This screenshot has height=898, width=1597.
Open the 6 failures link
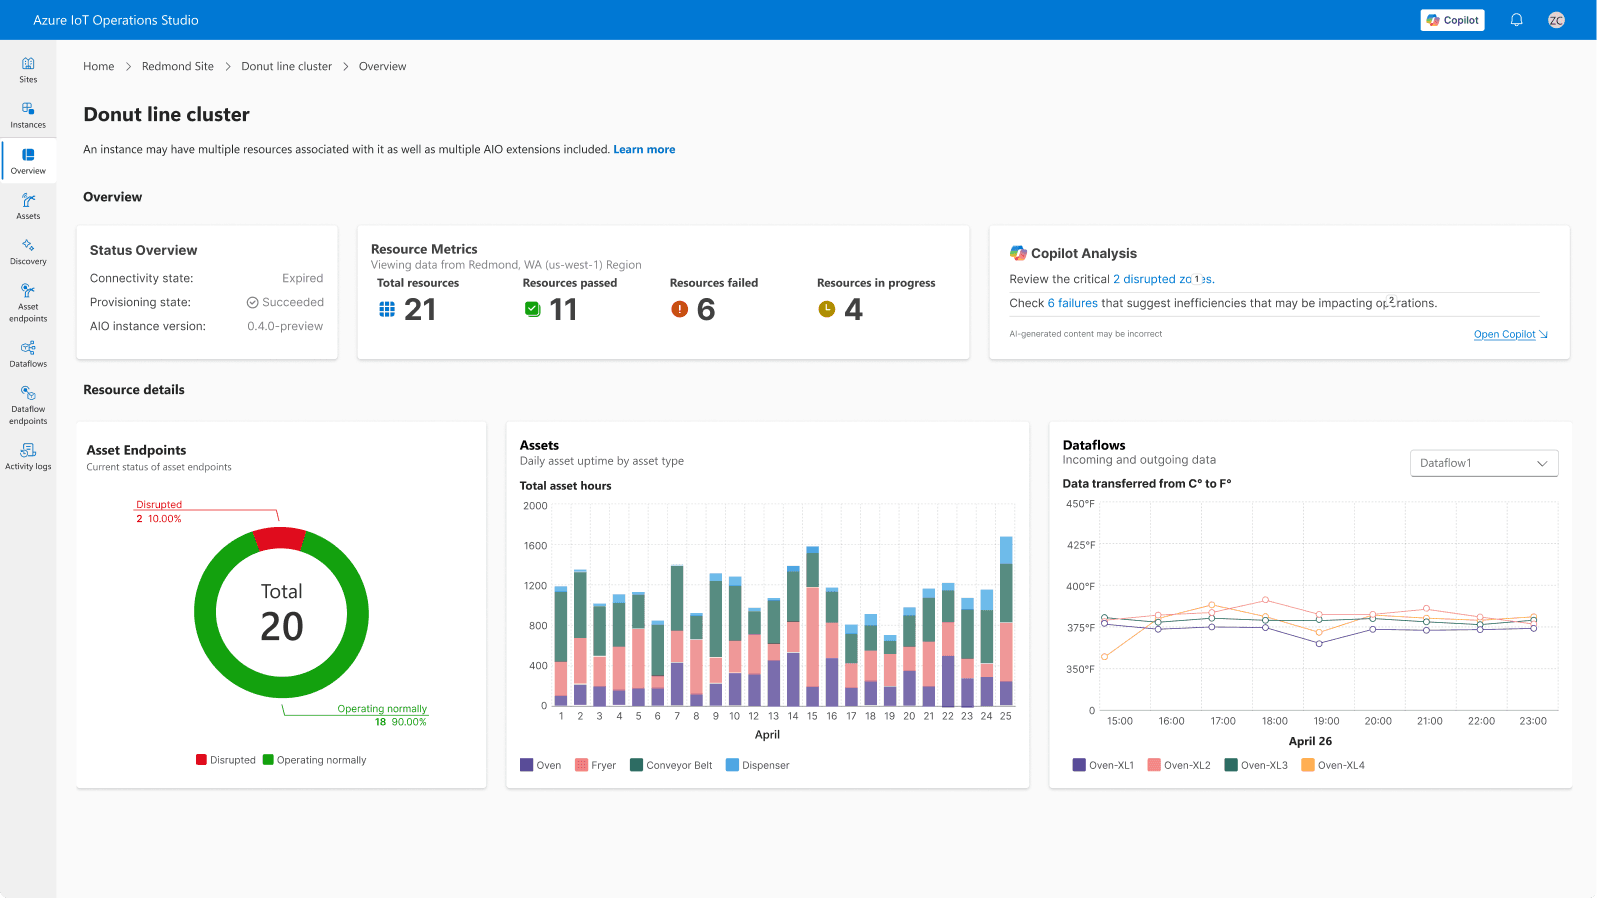coord(1072,303)
